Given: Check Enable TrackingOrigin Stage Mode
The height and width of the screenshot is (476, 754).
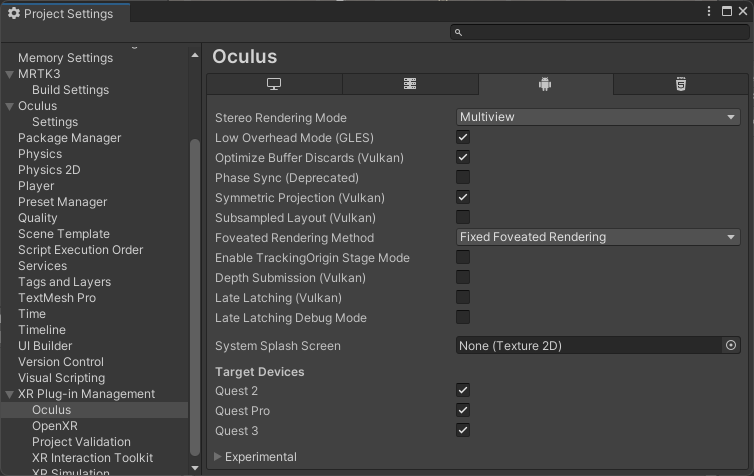Looking at the screenshot, I should (463, 257).
